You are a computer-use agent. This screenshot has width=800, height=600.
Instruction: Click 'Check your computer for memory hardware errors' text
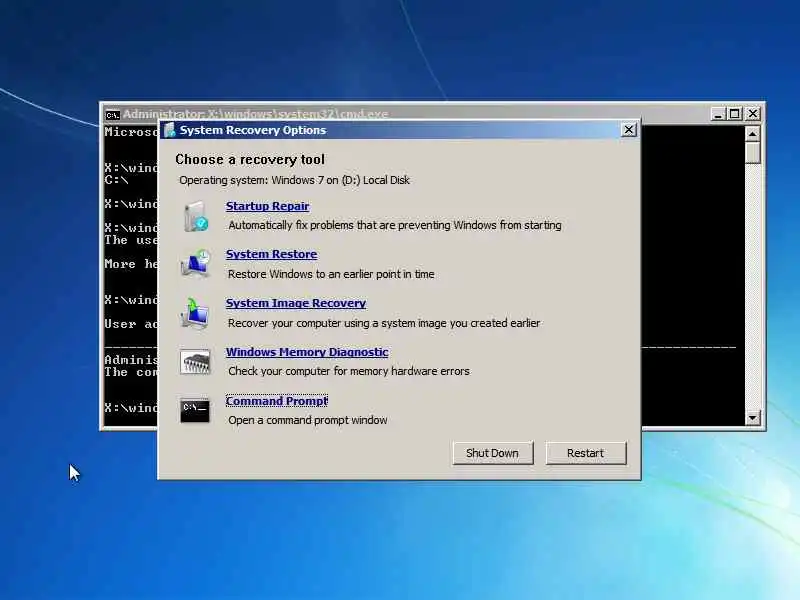pyautogui.click(x=349, y=371)
